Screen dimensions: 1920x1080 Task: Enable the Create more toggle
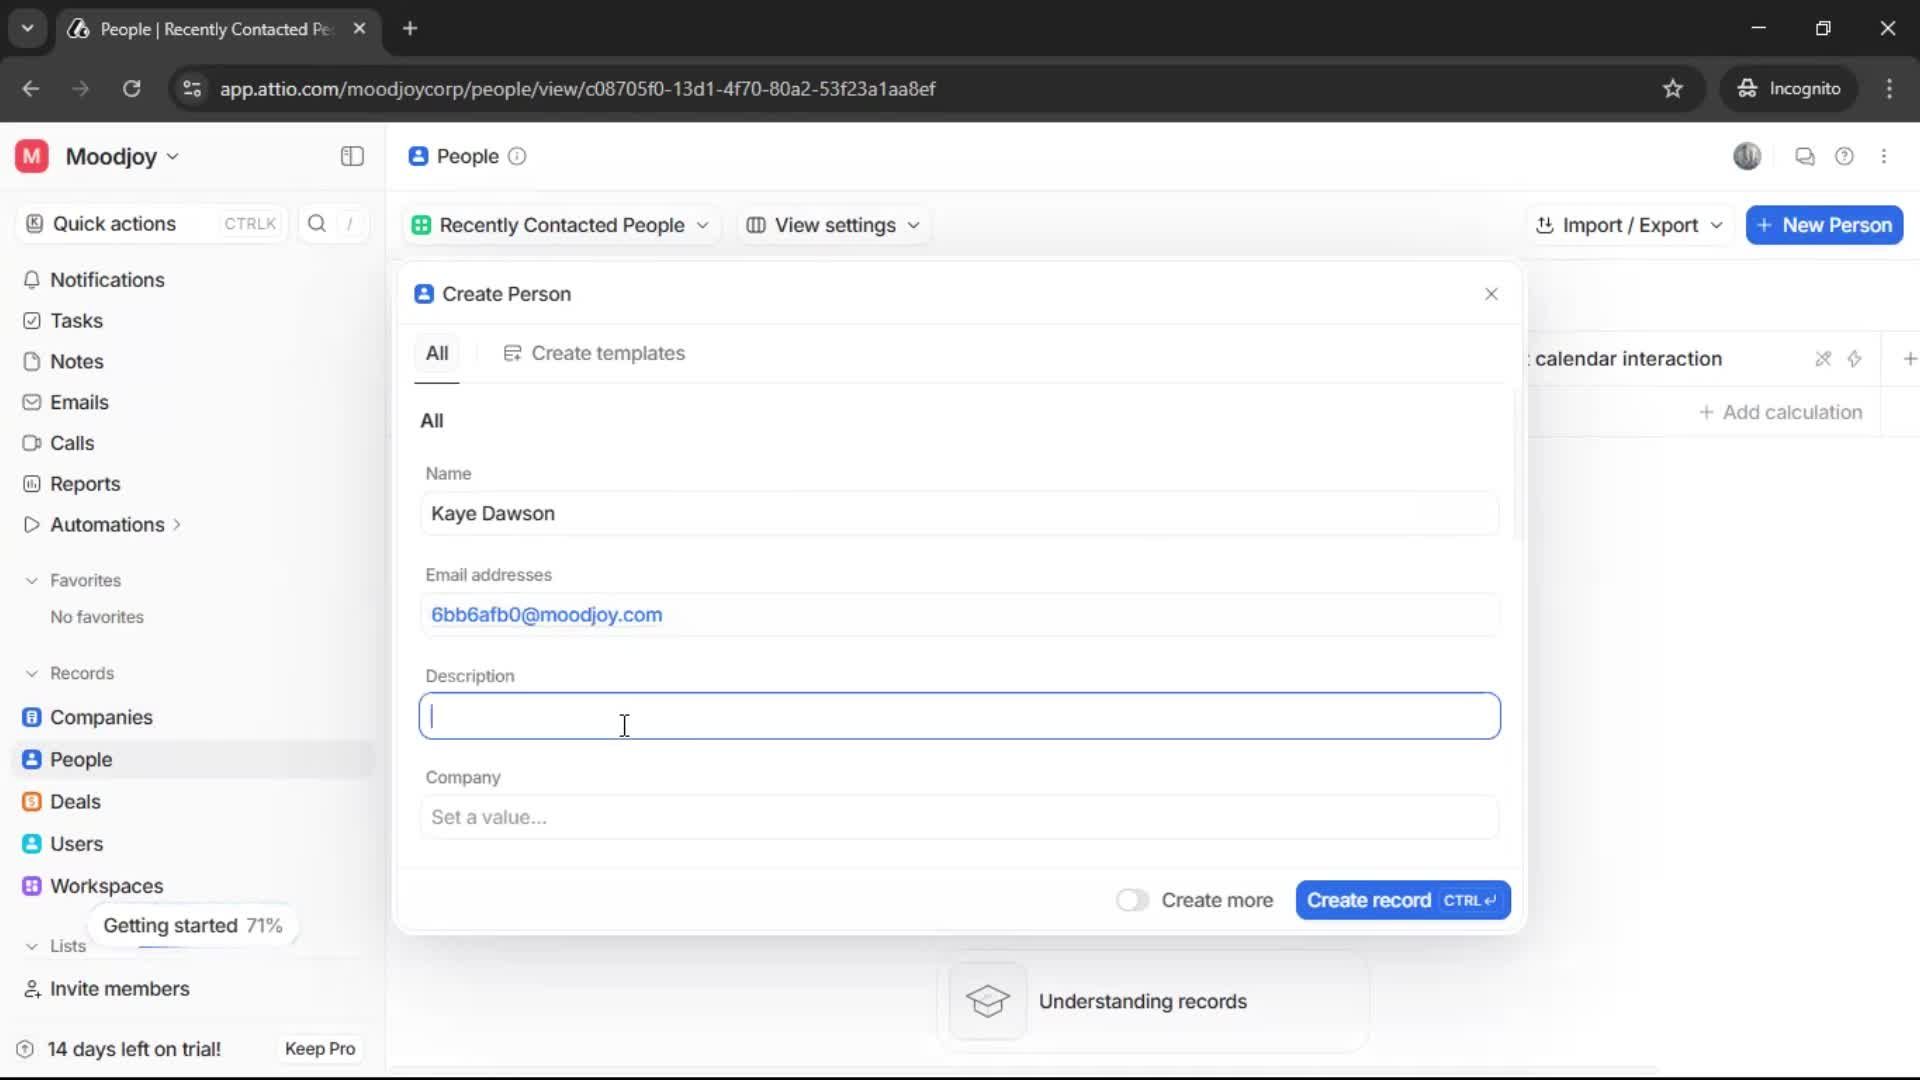[x=1131, y=900]
